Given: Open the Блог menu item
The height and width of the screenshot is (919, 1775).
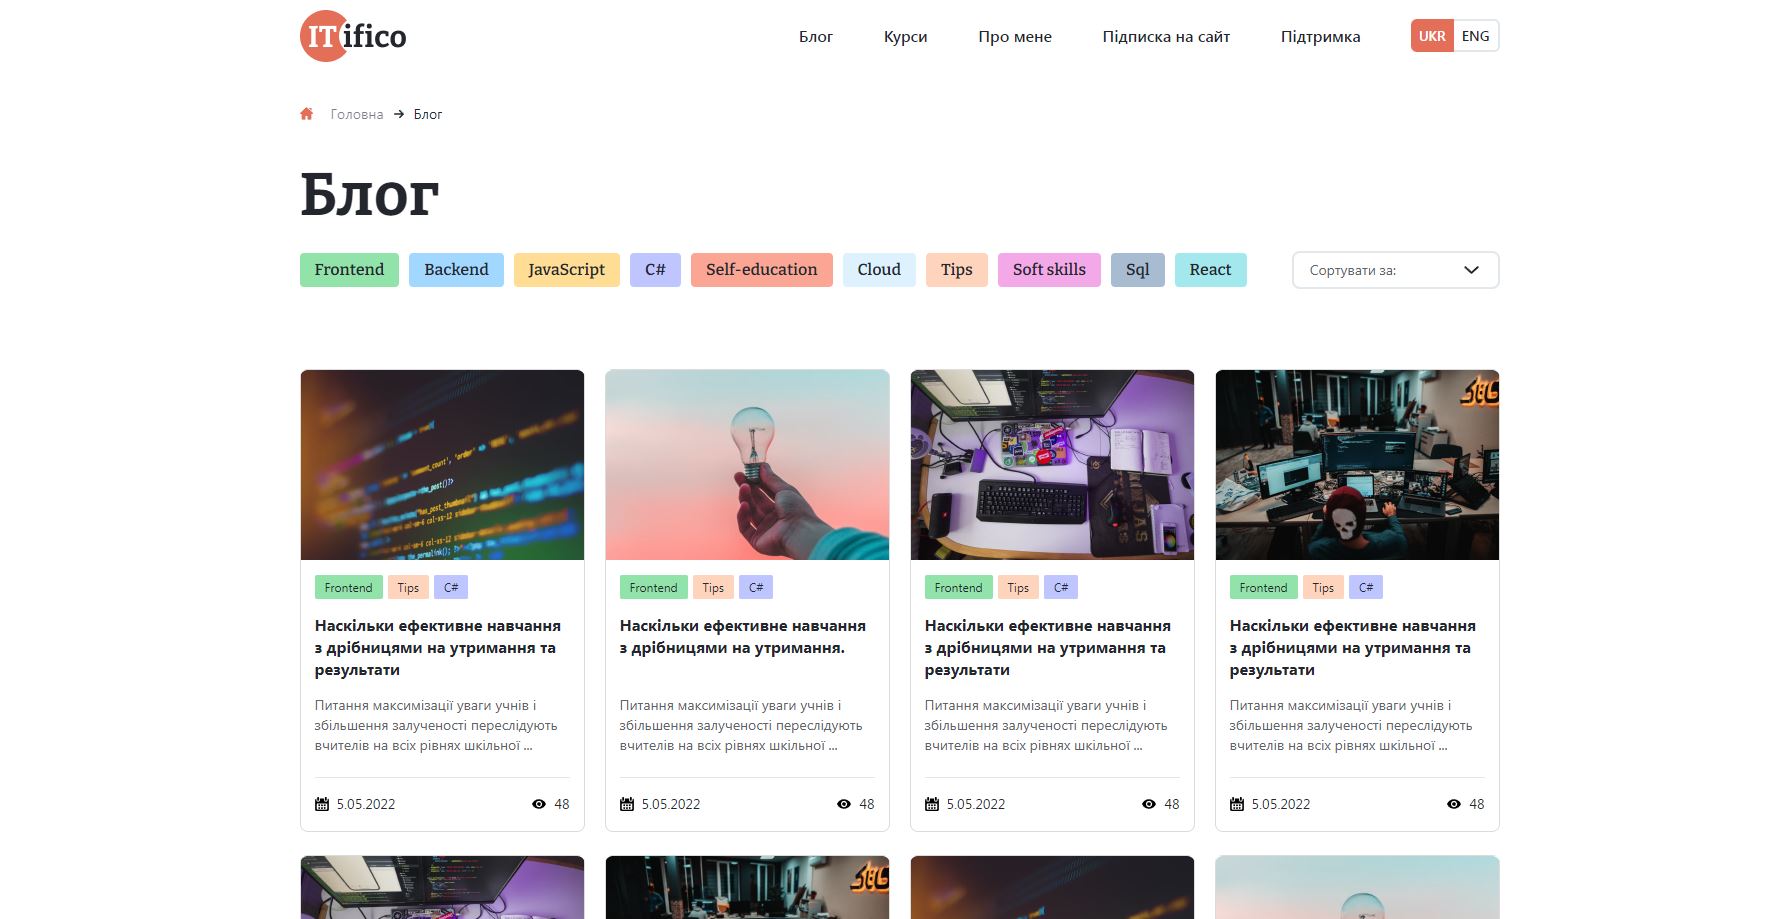Looking at the screenshot, I should [816, 36].
